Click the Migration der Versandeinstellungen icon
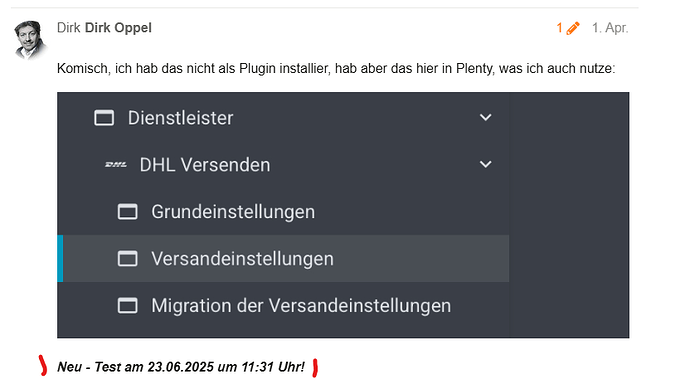690x388 pixels. tap(128, 306)
